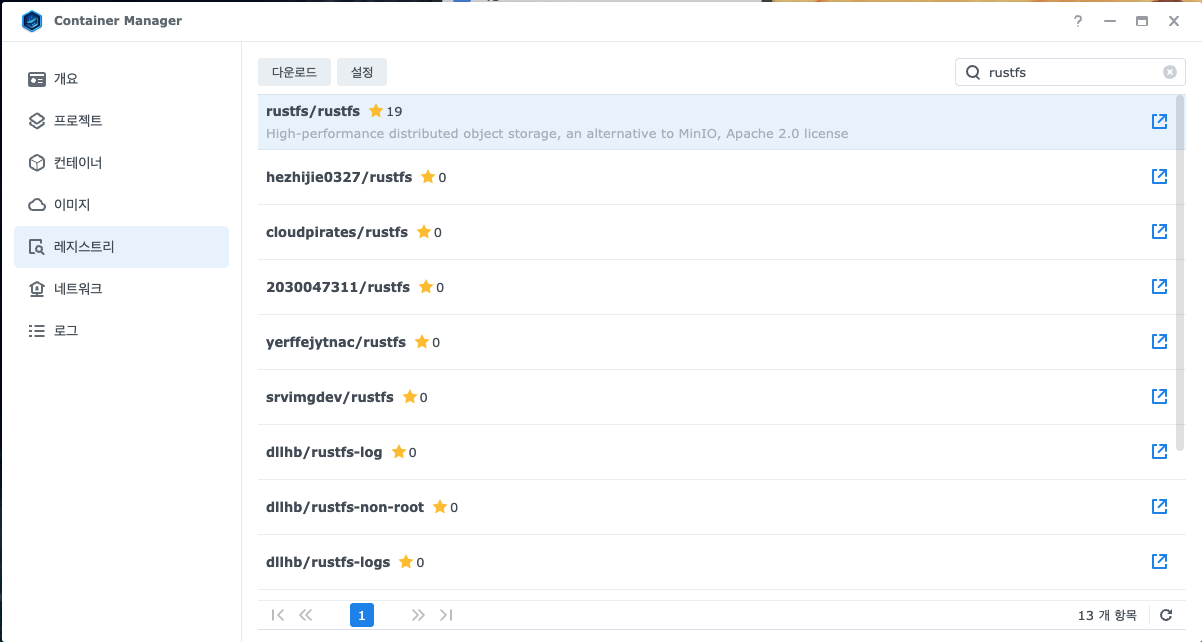Refresh the registry results list
Viewport: 1202px width, 642px height.
tap(1166, 615)
